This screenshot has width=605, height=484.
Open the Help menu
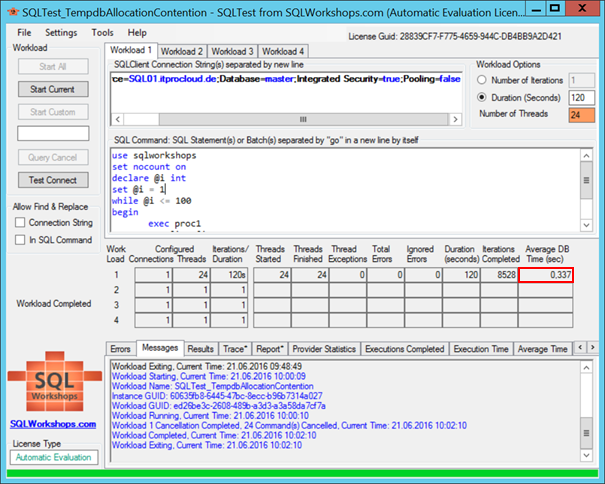[x=137, y=33]
